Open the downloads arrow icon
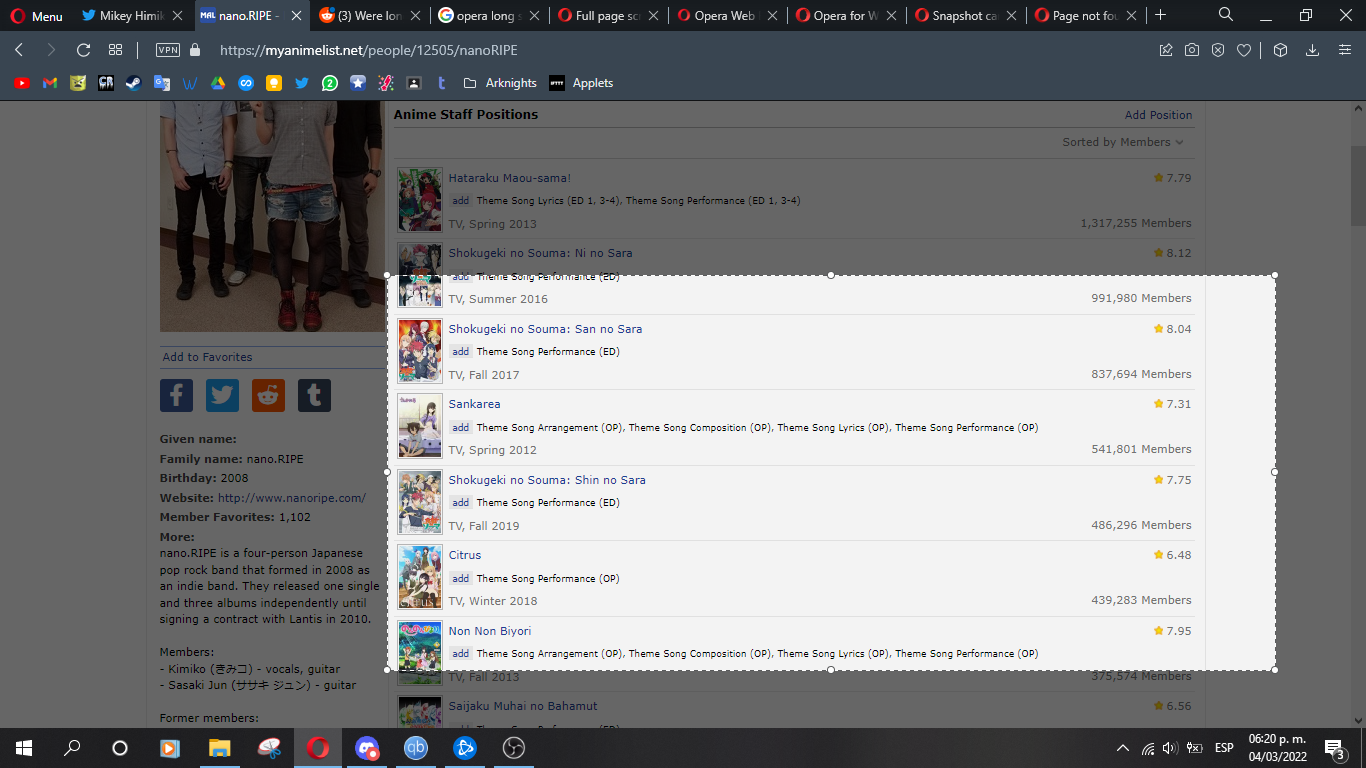1366x768 pixels. (x=1313, y=50)
